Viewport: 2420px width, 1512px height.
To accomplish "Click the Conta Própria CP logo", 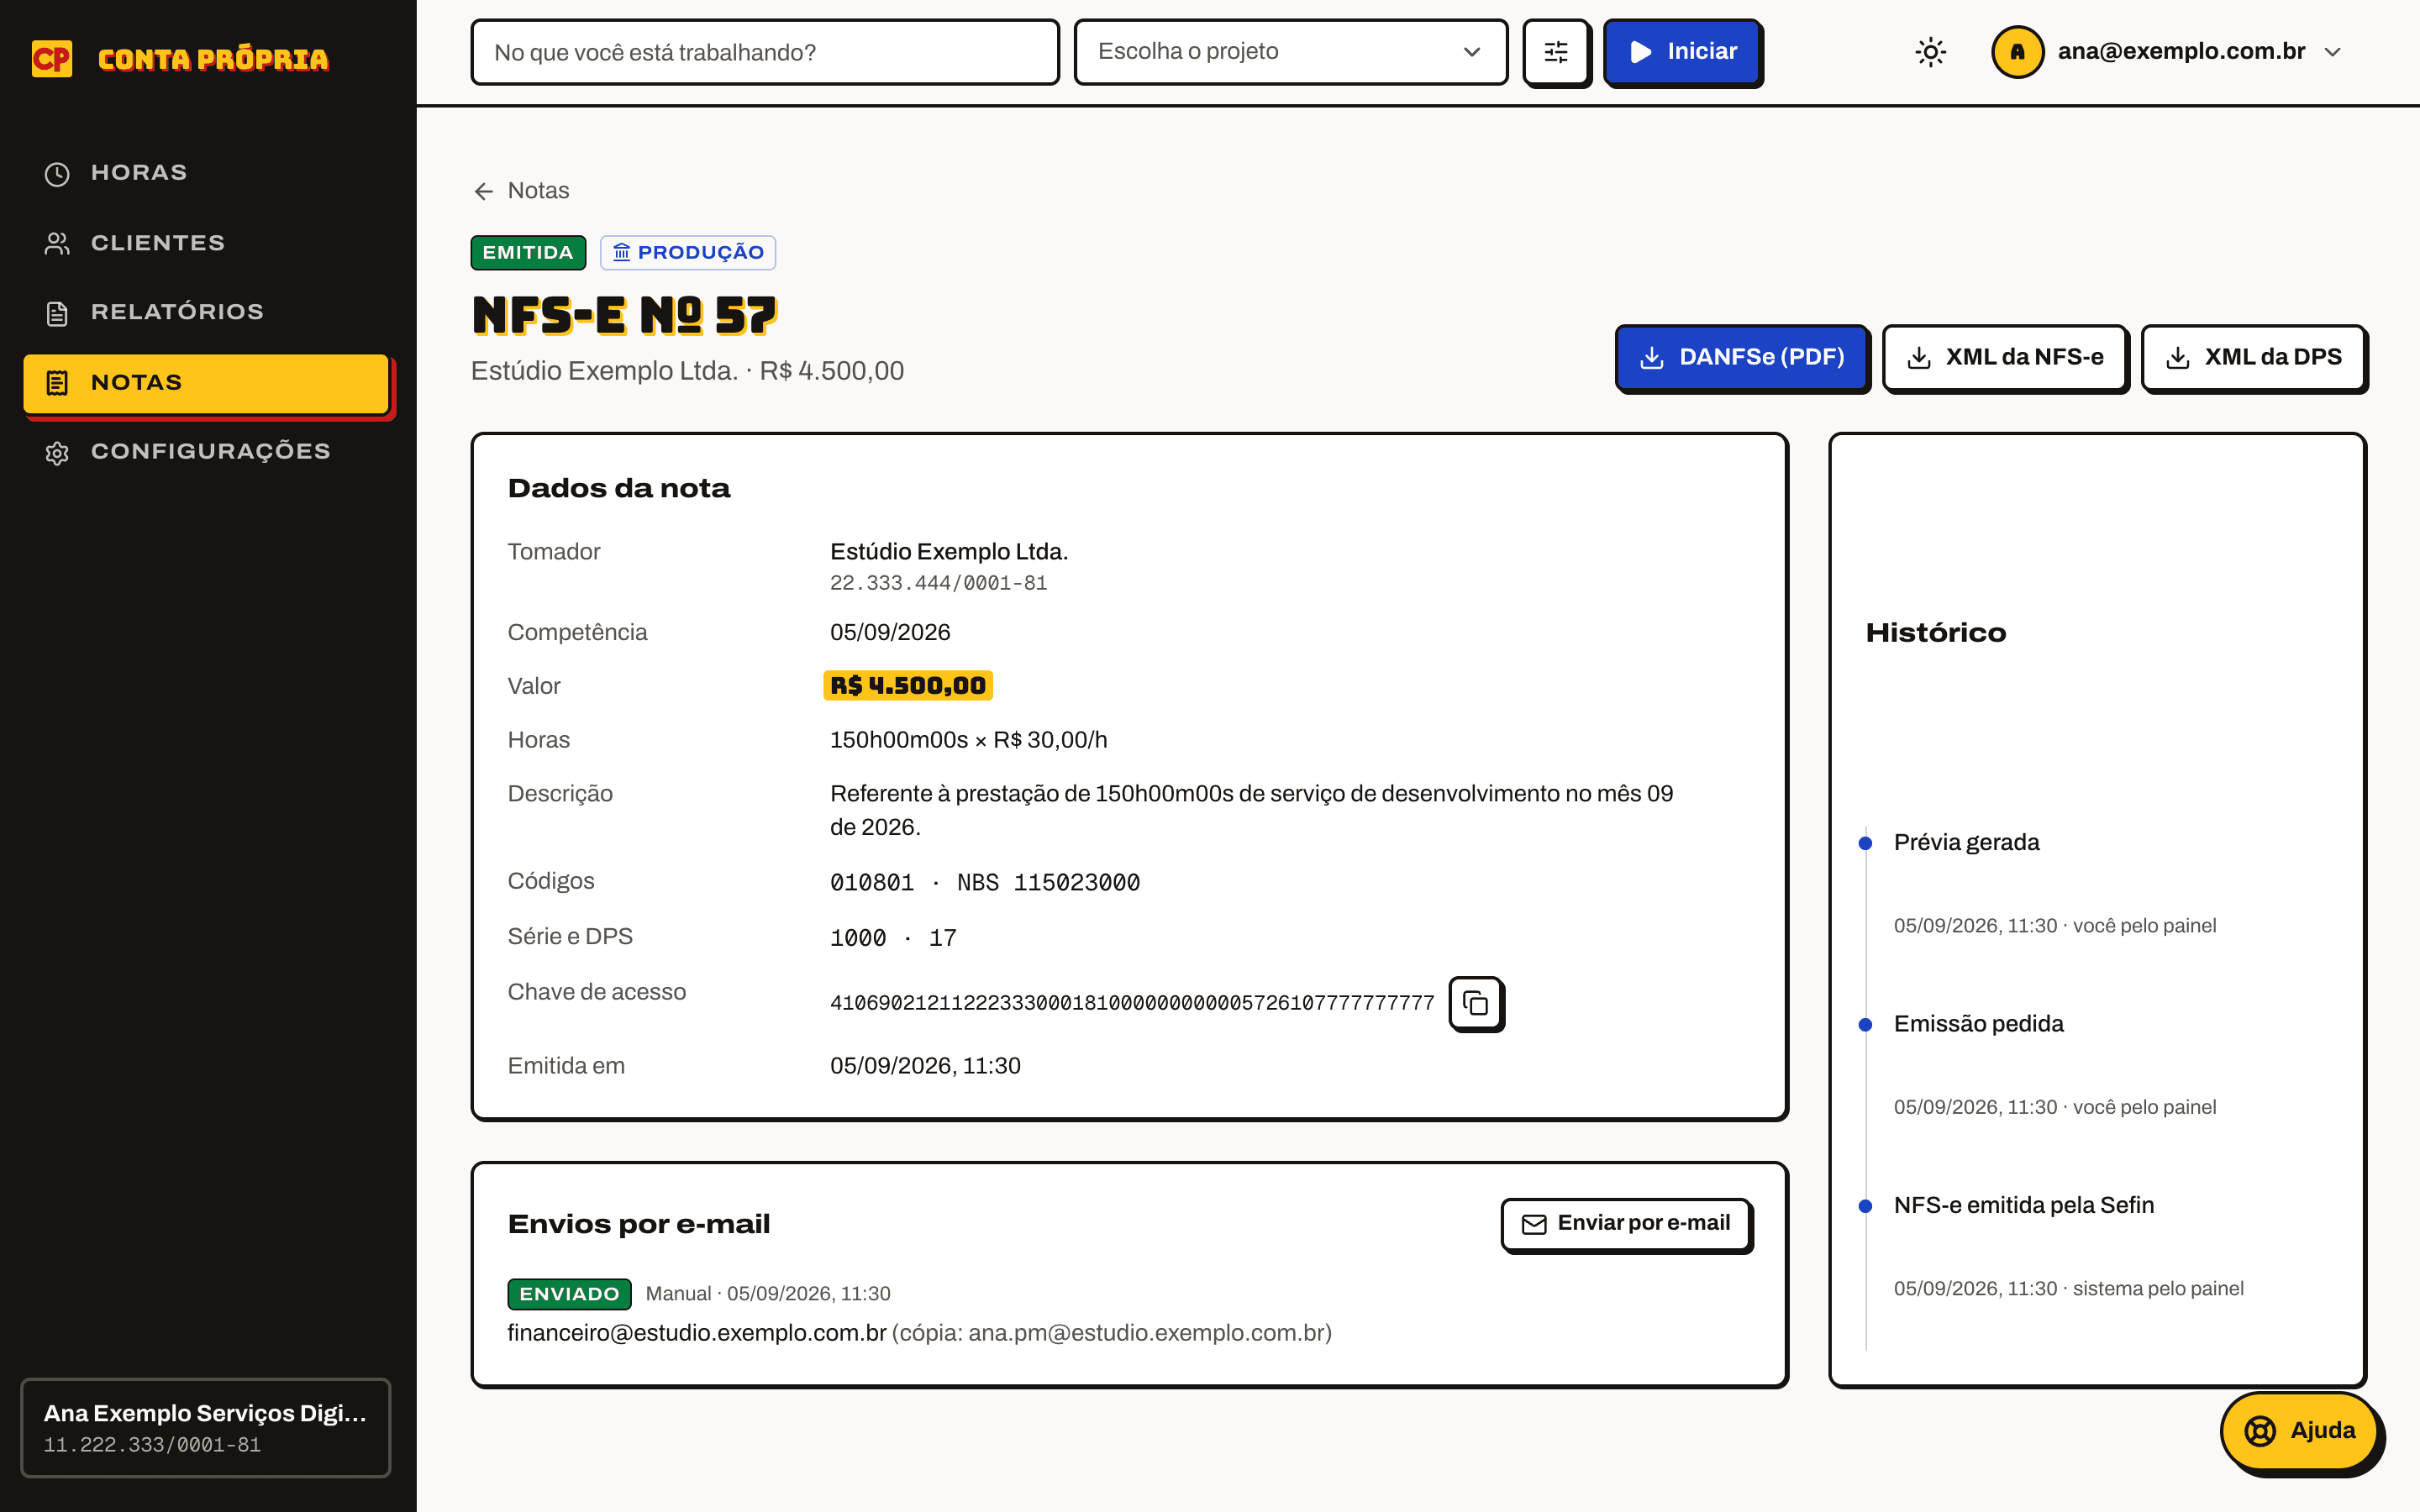I will click(52, 59).
